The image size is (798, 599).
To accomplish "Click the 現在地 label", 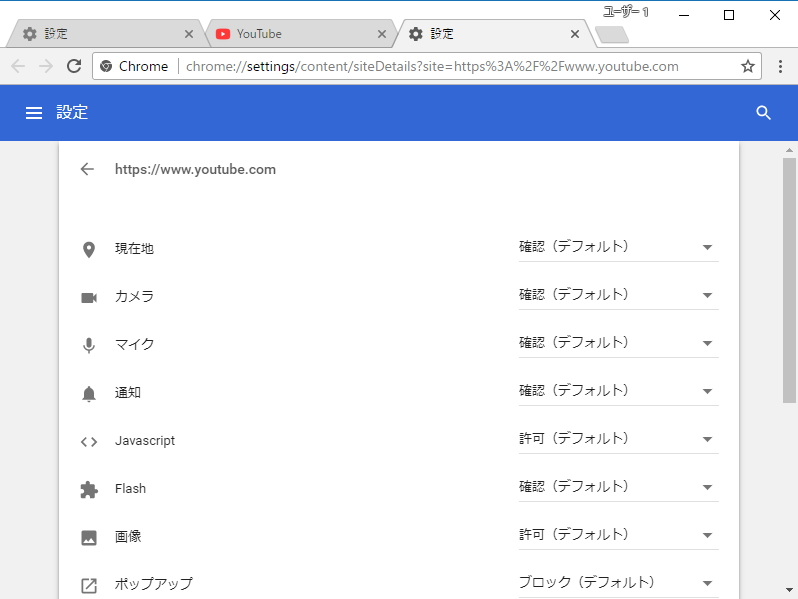I will pyautogui.click(x=134, y=248).
